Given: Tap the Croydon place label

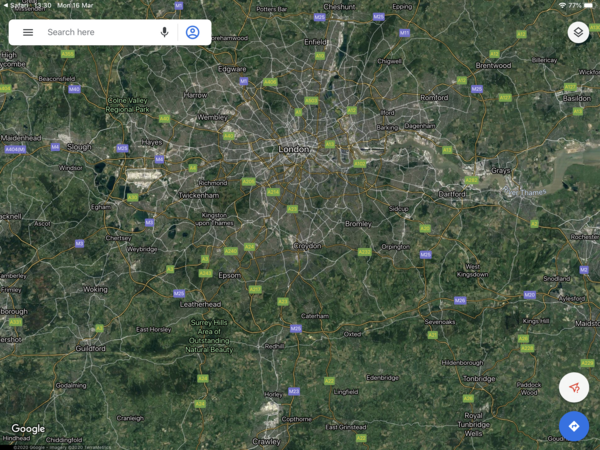Looking at the screenshot, I should (307, 245).
